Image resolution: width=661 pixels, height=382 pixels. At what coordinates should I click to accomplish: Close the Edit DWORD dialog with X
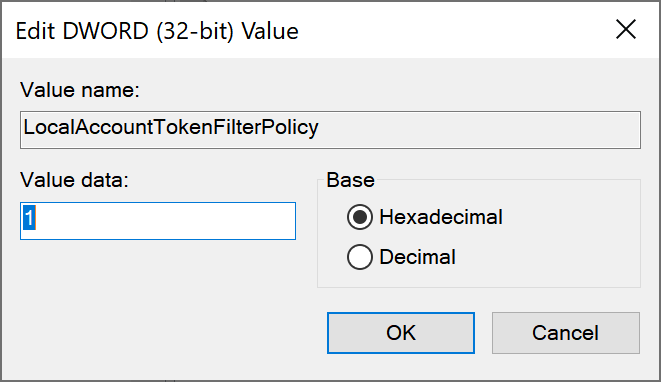pyautogui.click(x=626, y=29)
